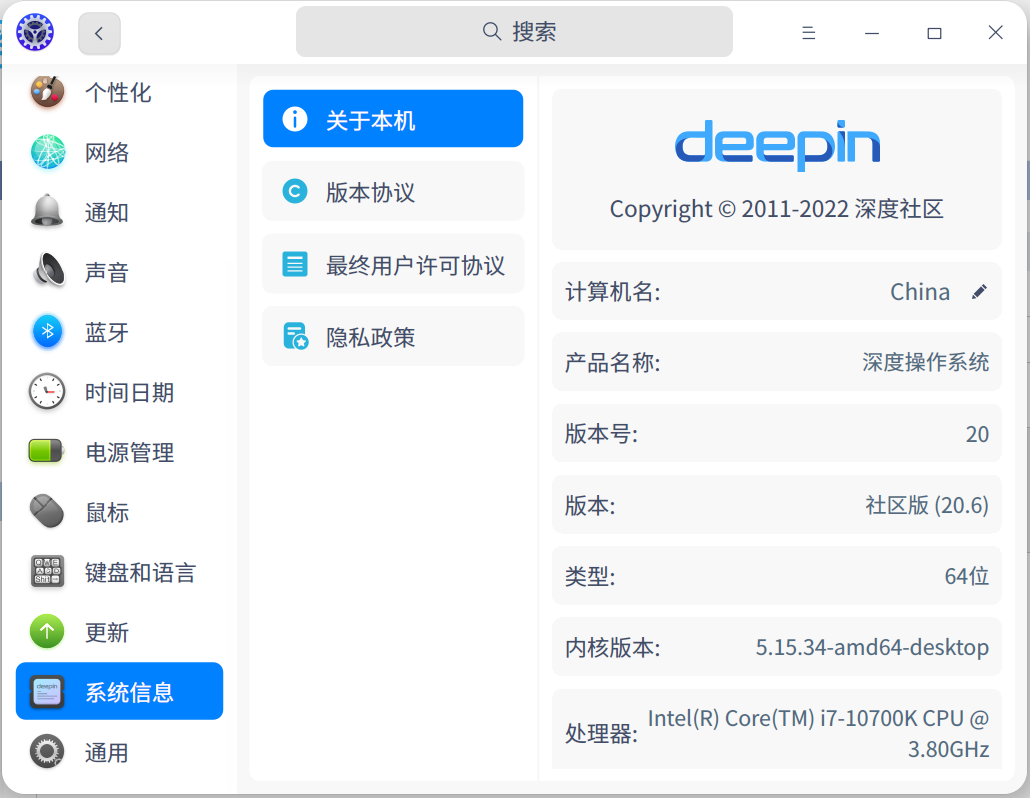Click the 处理器: label

601,733
